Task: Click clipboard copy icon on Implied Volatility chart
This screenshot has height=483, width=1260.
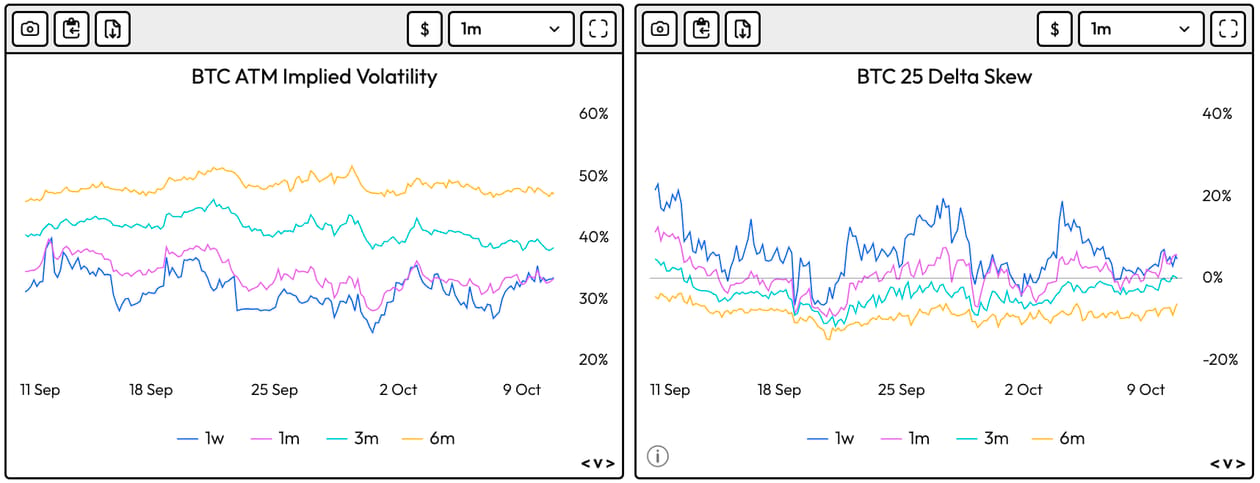Action: coord(71,29)
